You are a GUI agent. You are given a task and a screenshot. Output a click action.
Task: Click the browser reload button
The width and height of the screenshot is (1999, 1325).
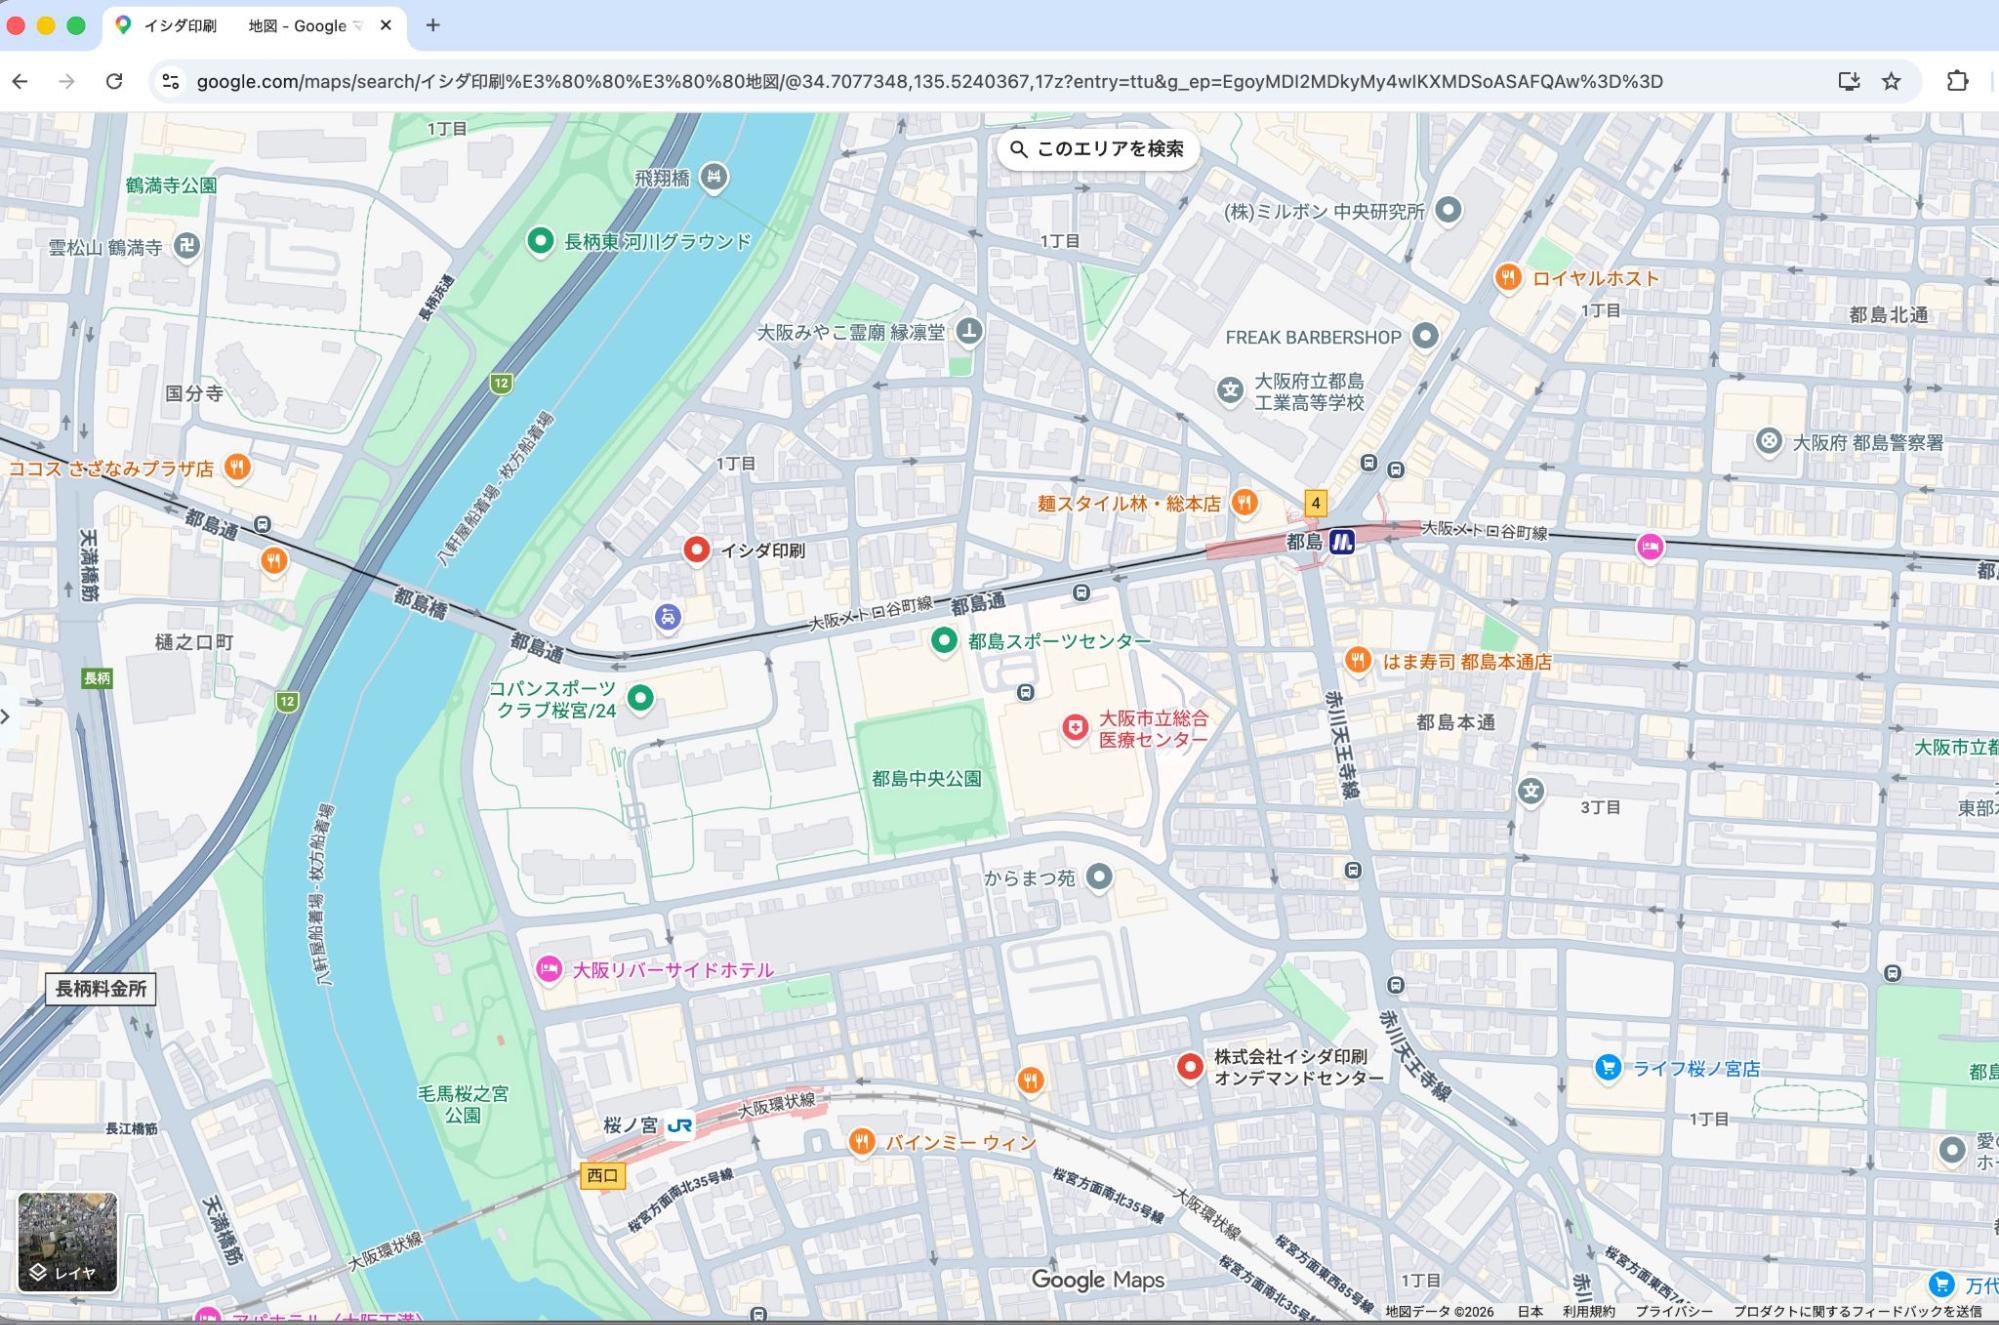pyautogui.click(x=114, y=81)
